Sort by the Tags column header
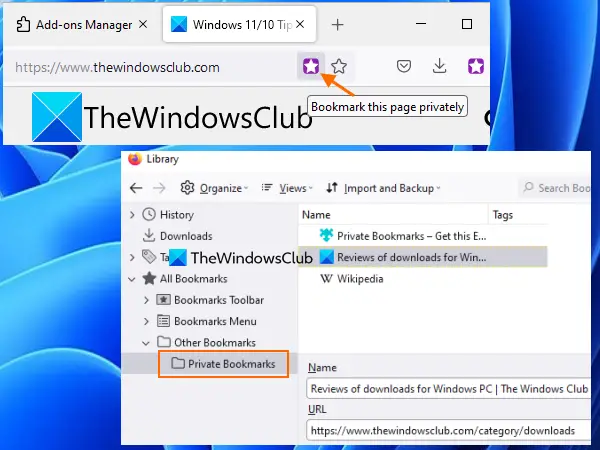The height and width of the screenshot is (450, 600). (518, 215)
